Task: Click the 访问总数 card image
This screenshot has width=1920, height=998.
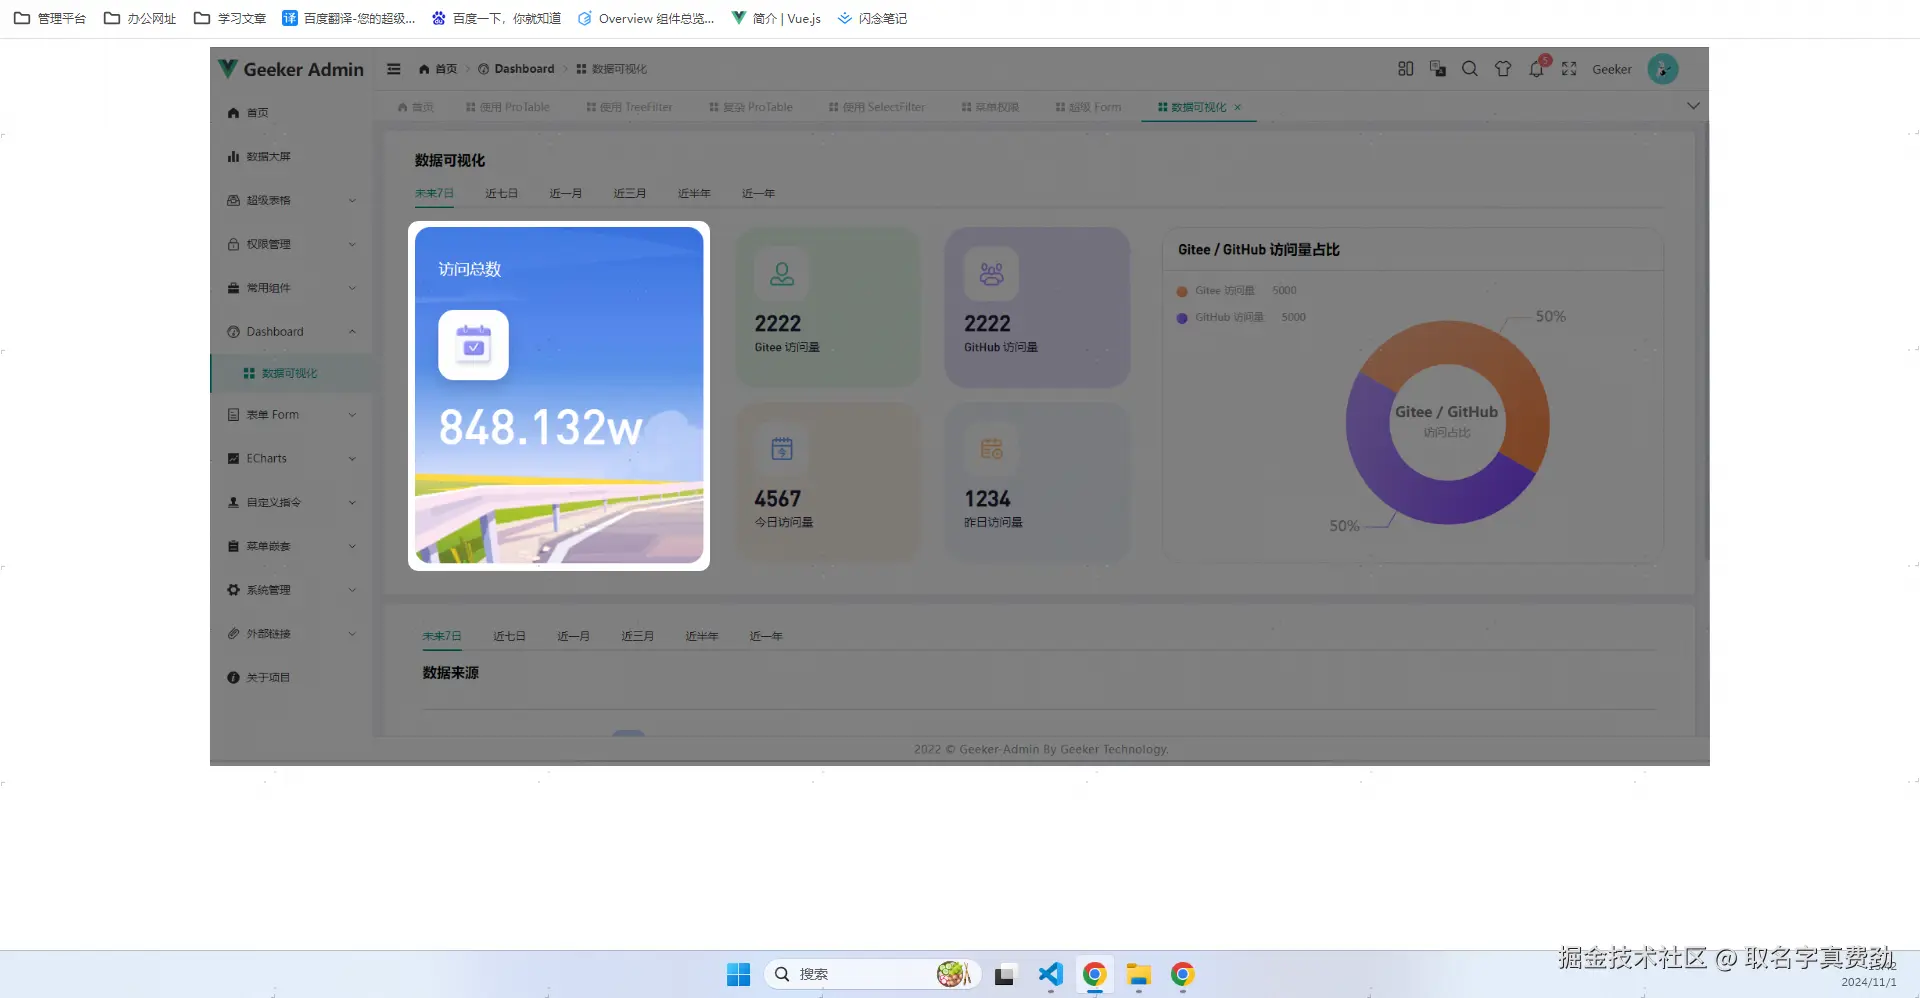Action: pos(559,396)
